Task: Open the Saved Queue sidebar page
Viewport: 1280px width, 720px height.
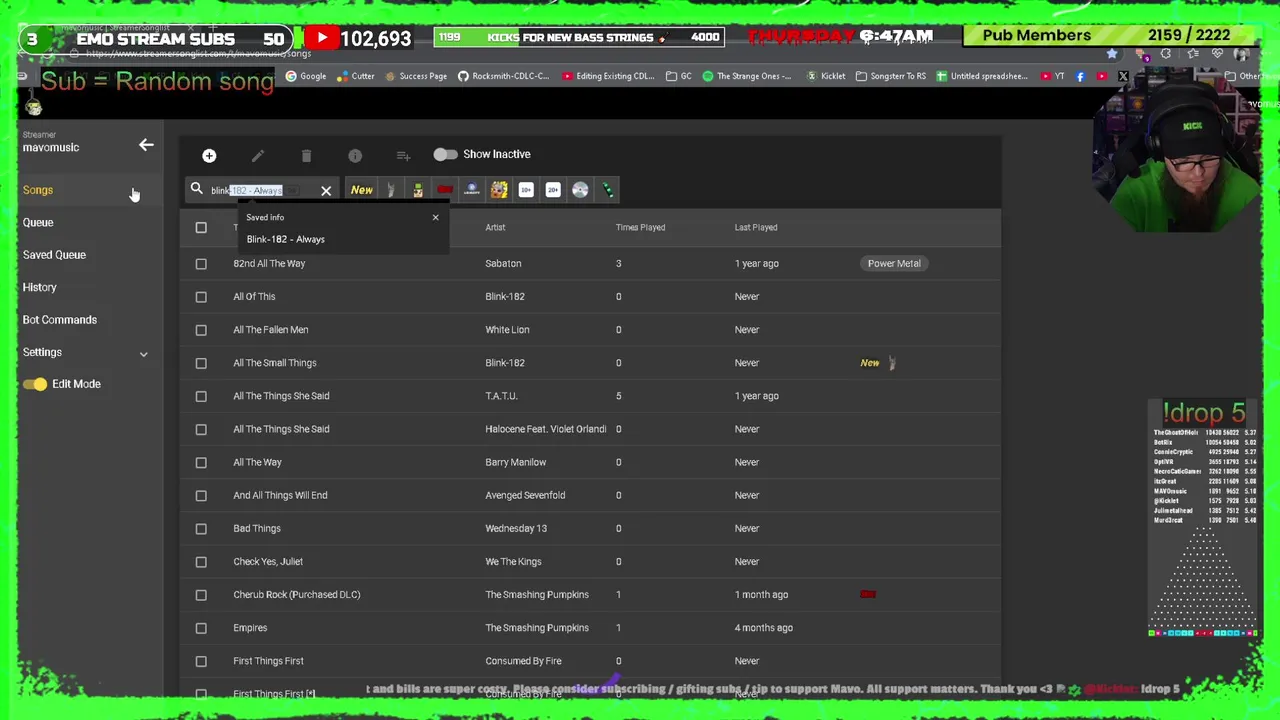Action: [x=54, y=255]
